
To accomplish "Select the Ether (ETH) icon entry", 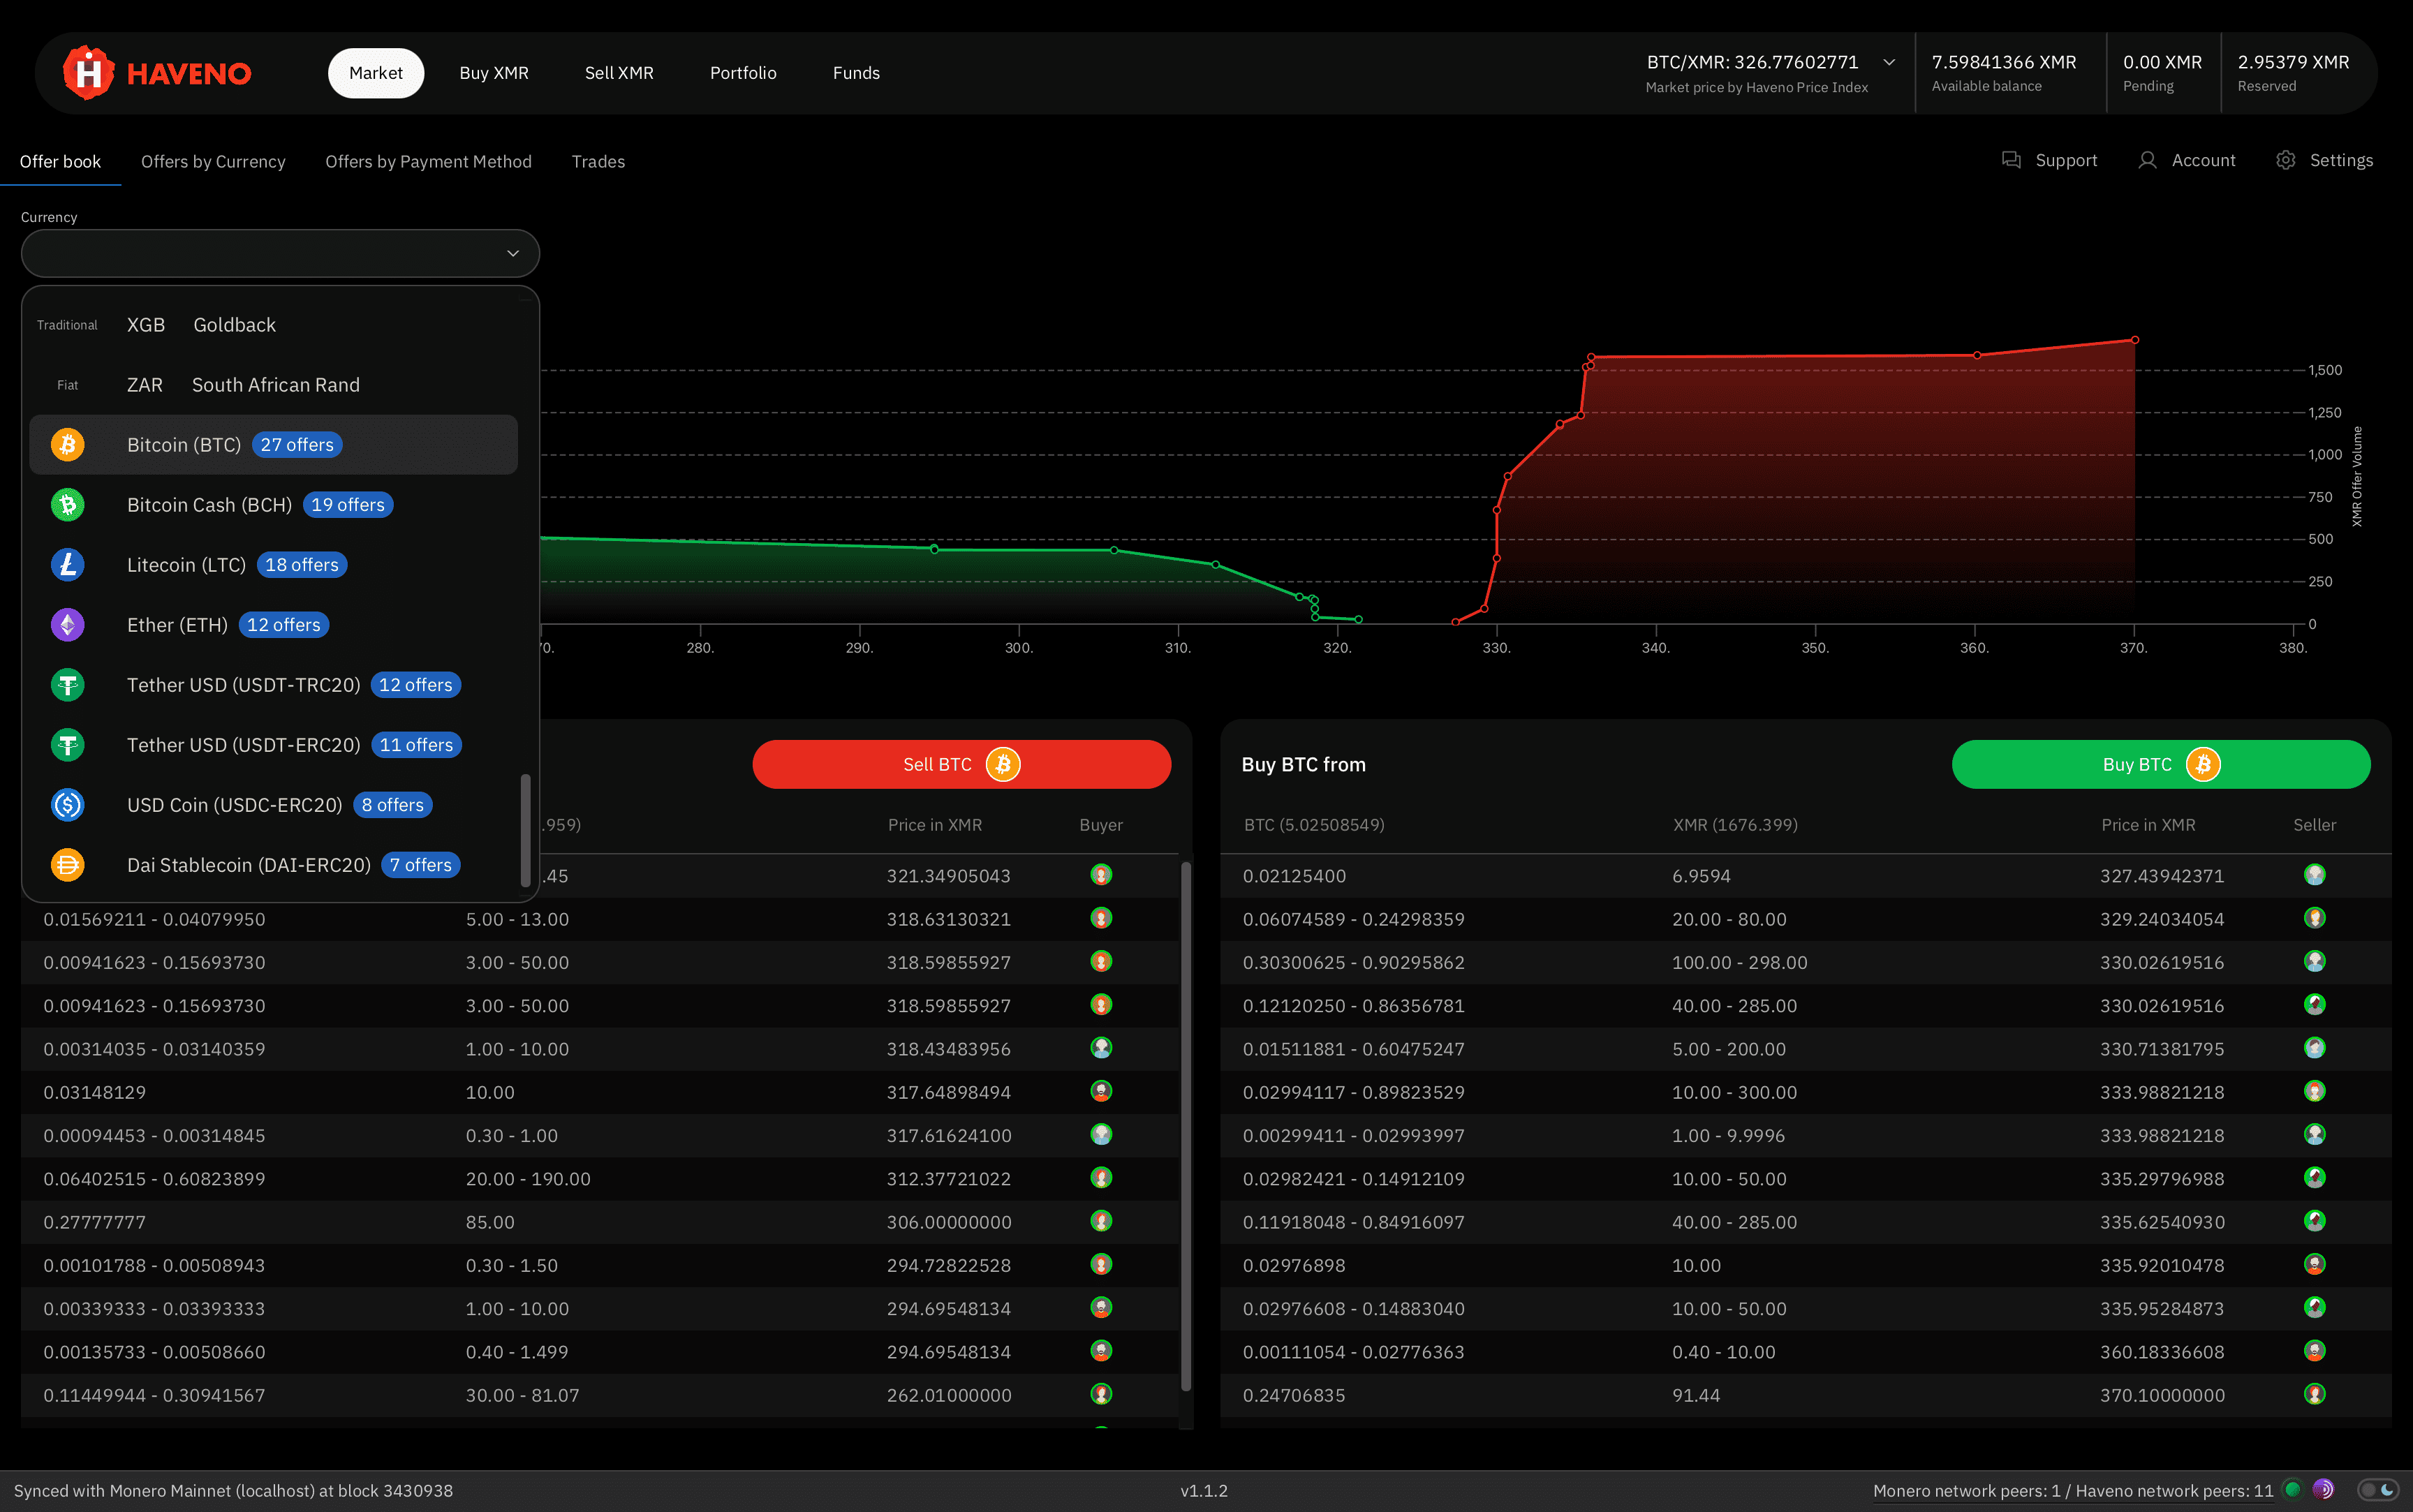I will coord(68,625).
